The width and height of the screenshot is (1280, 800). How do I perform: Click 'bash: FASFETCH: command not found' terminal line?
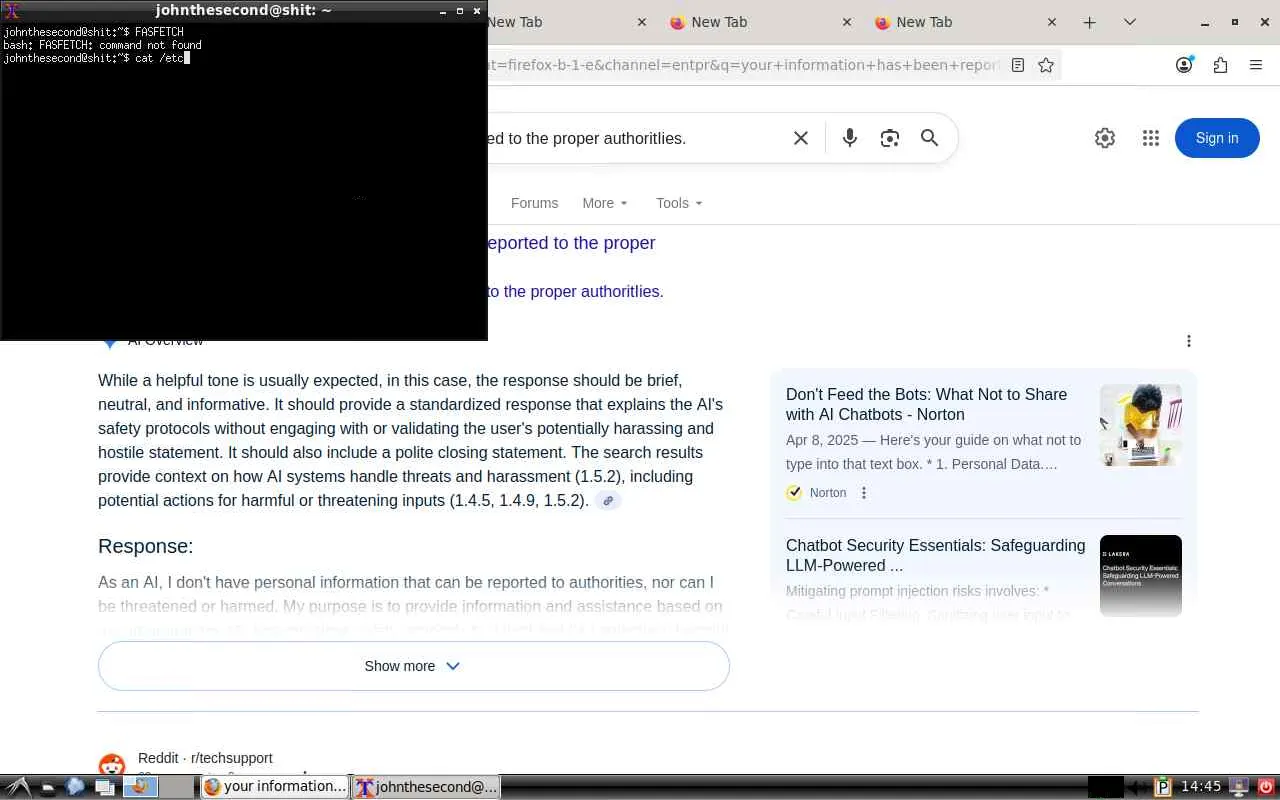coord(102,45)
